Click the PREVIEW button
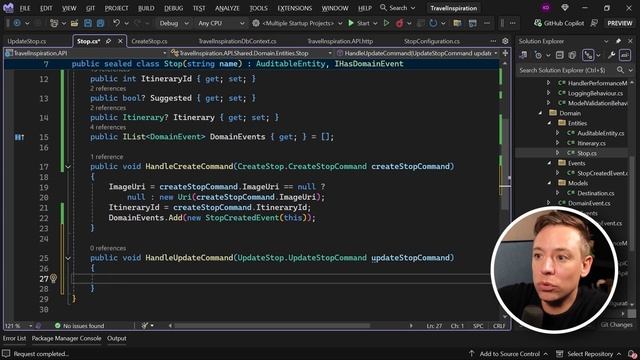The width and height of the screenshot is (640, 360). click(x=620, y=23)
